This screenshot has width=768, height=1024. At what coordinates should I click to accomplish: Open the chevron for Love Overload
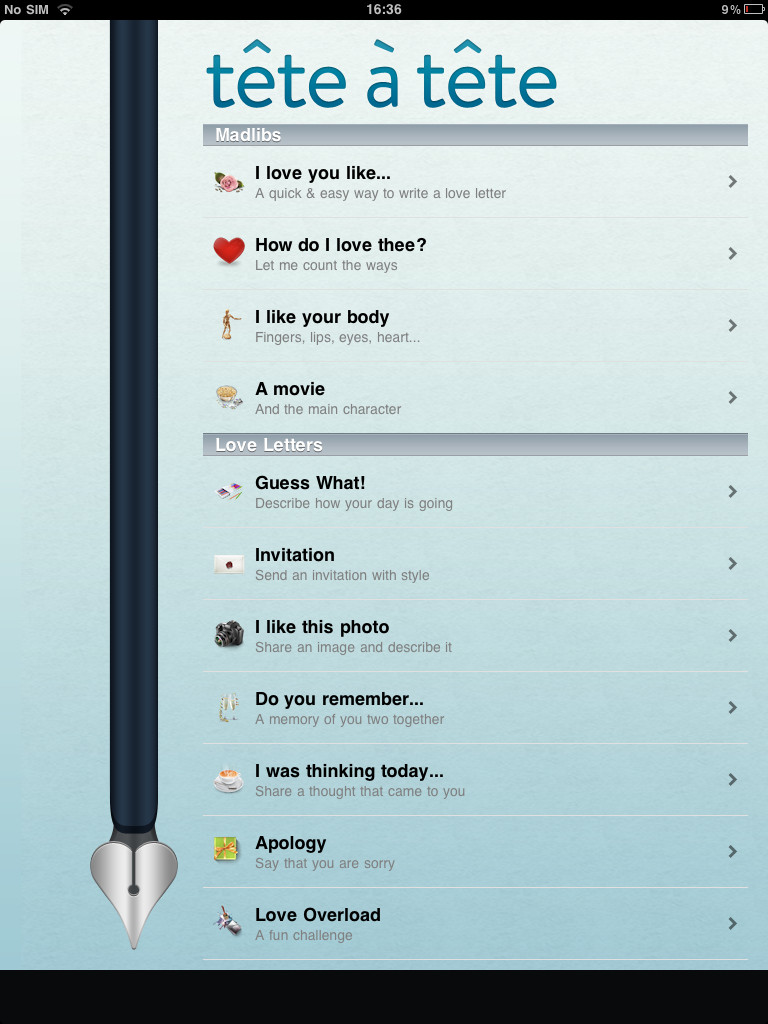pyautogui.click(x=732, y=923)
